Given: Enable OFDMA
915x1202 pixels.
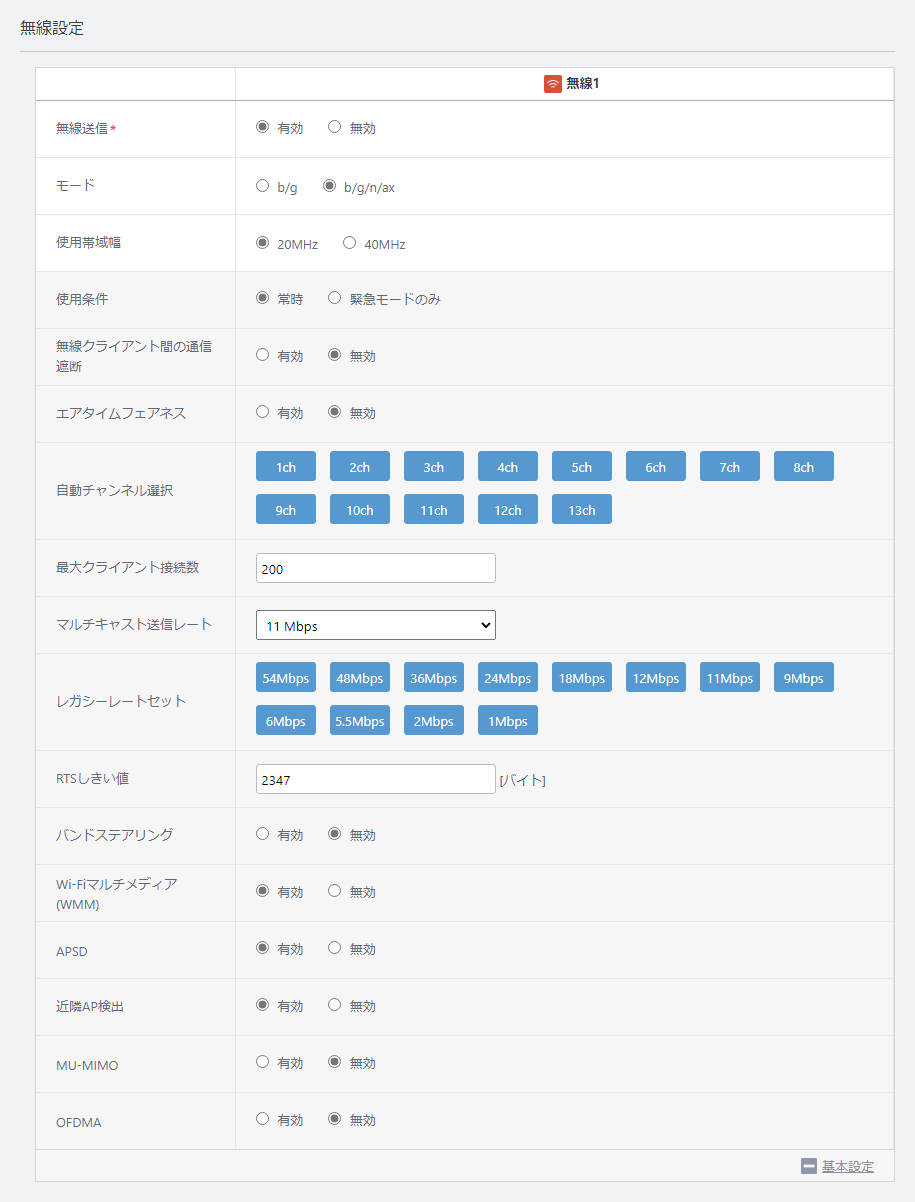Looking at the screenshot, I should point(263,1118).
